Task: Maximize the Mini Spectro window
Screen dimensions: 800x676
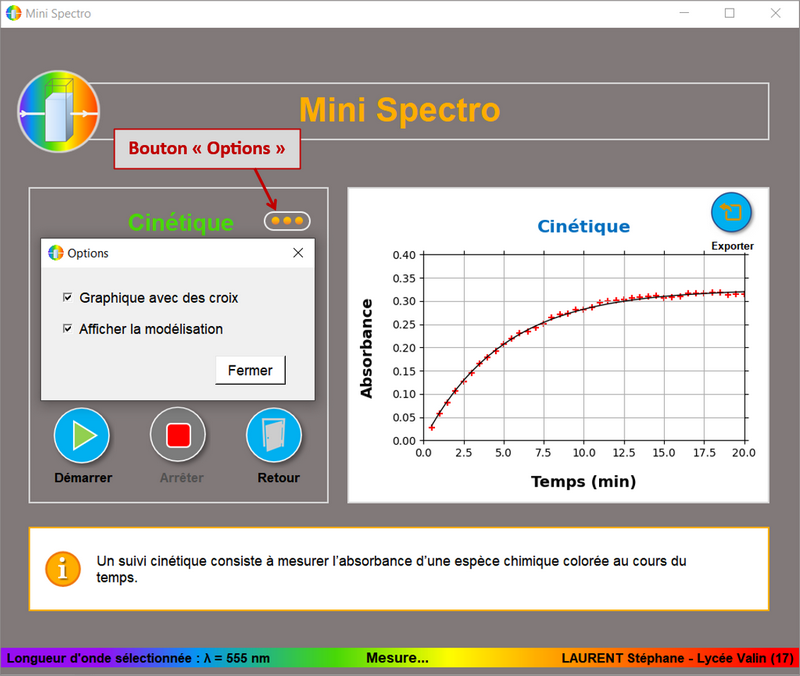Action: pyautogui.click(x=730, y=13)
